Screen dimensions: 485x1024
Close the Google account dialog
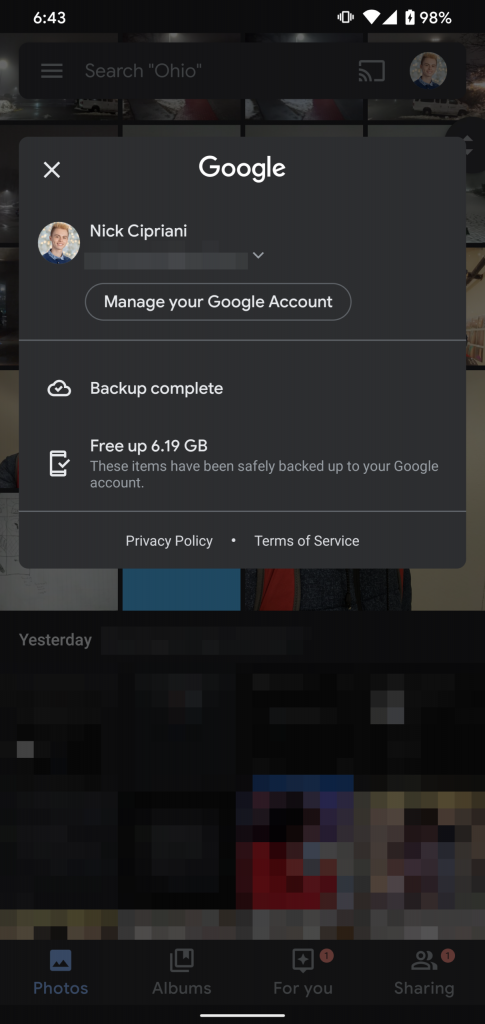(52, 170)
